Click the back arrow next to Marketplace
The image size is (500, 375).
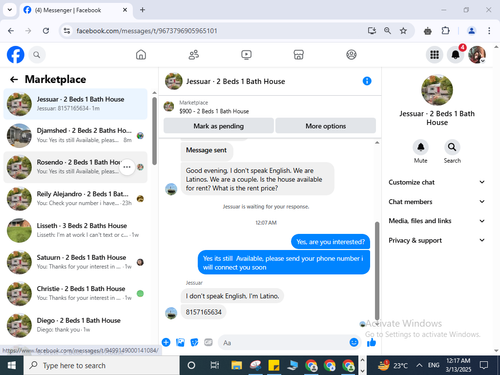click(14, 79)
